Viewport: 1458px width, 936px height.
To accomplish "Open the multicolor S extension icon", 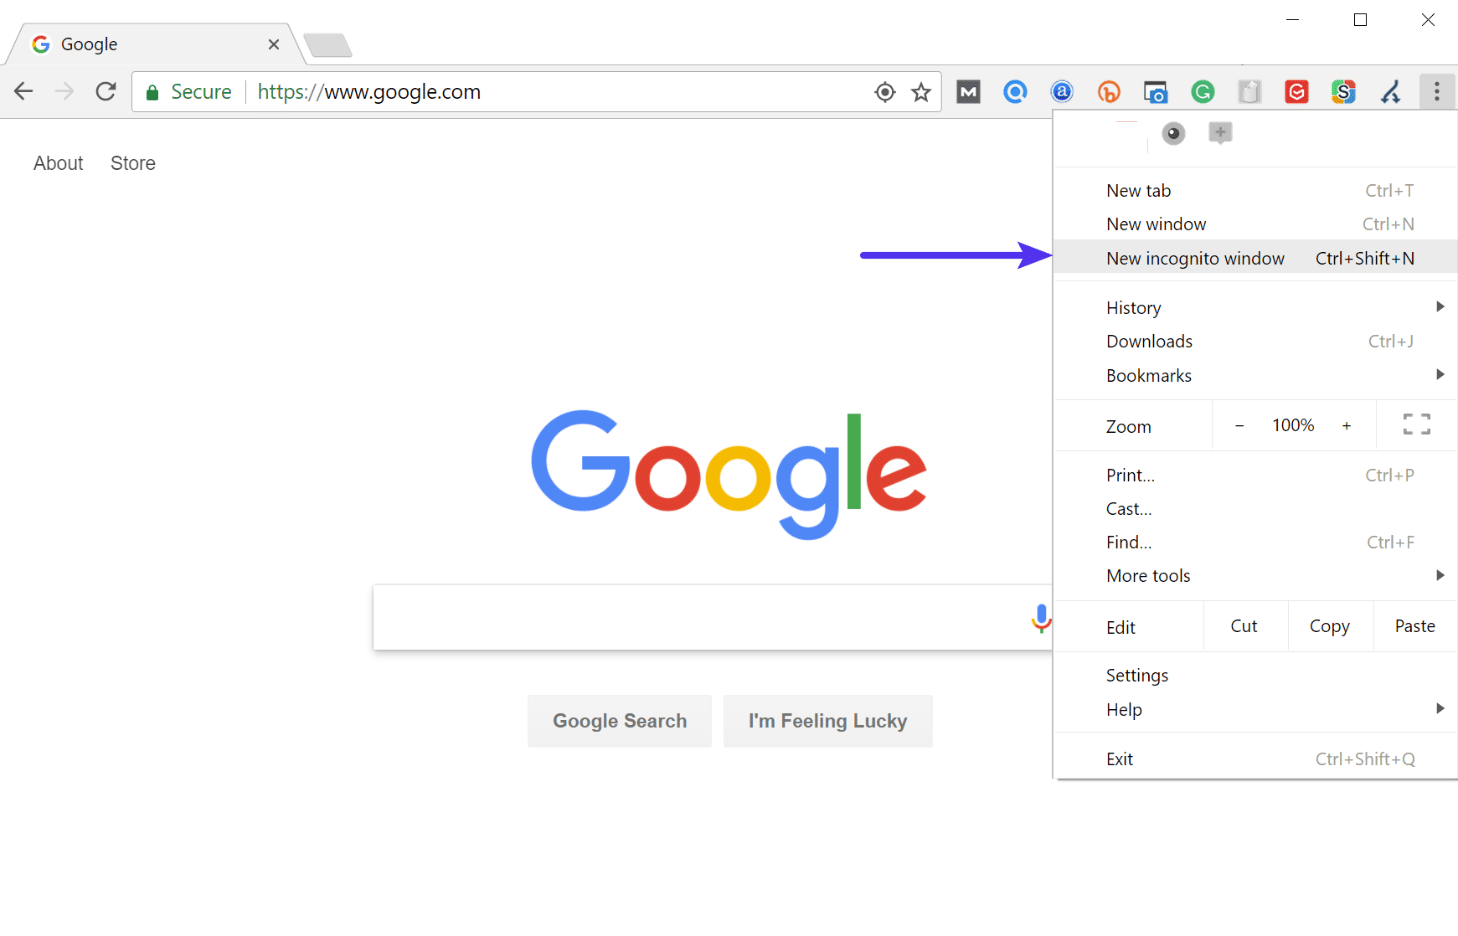I will (x=1344, y=92).
